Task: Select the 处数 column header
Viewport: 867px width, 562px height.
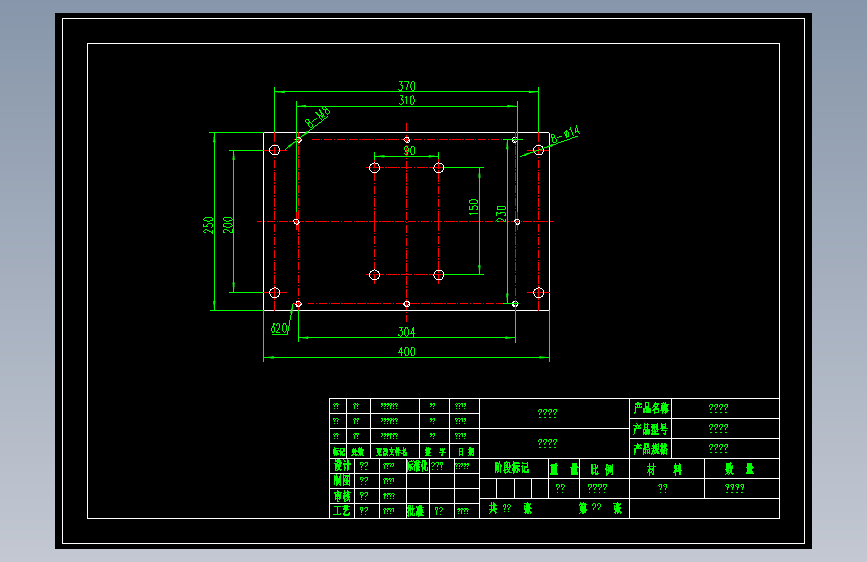Action: (358, 452)
